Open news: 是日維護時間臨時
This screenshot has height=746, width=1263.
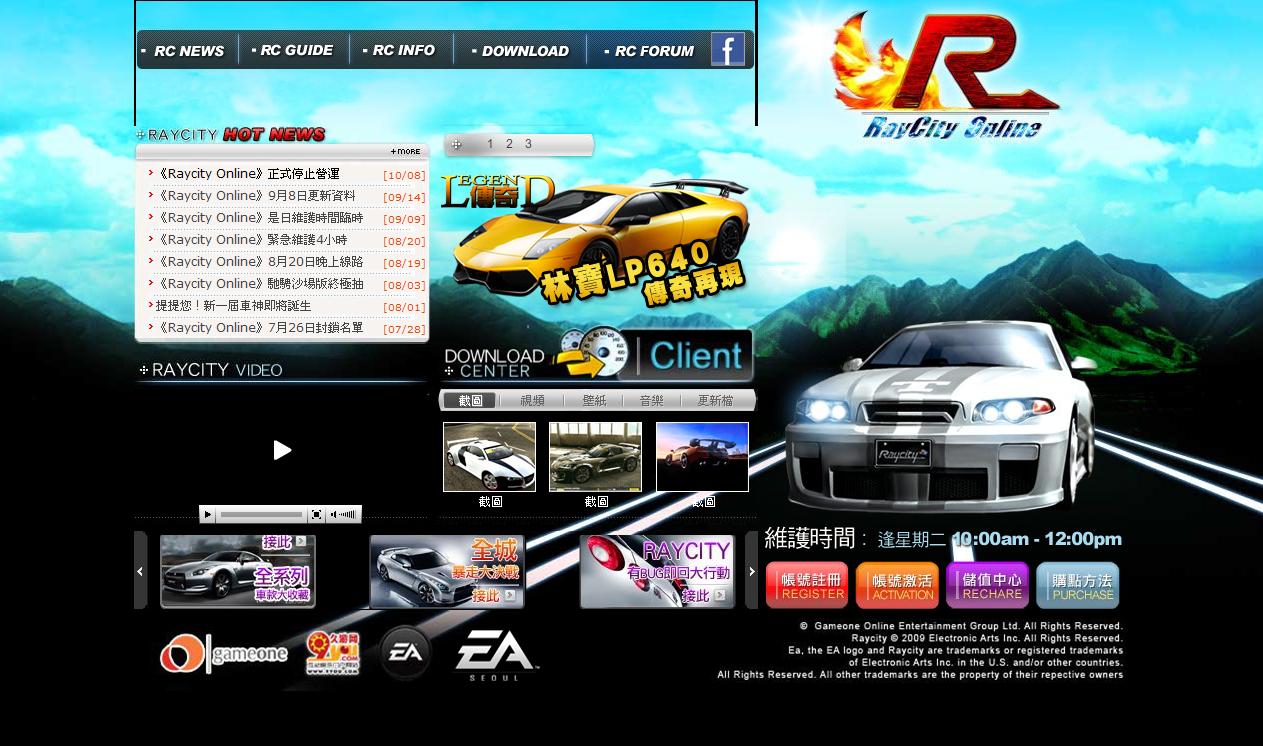coord(260,218)
